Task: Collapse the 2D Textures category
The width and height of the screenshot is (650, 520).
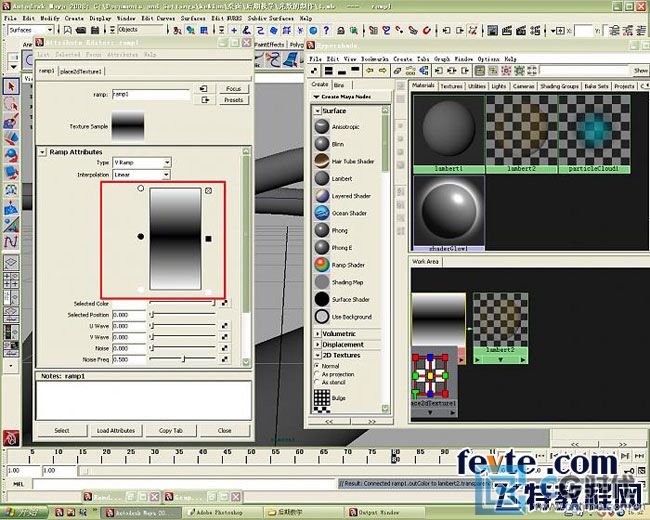Action: click(x=317, y=355)
